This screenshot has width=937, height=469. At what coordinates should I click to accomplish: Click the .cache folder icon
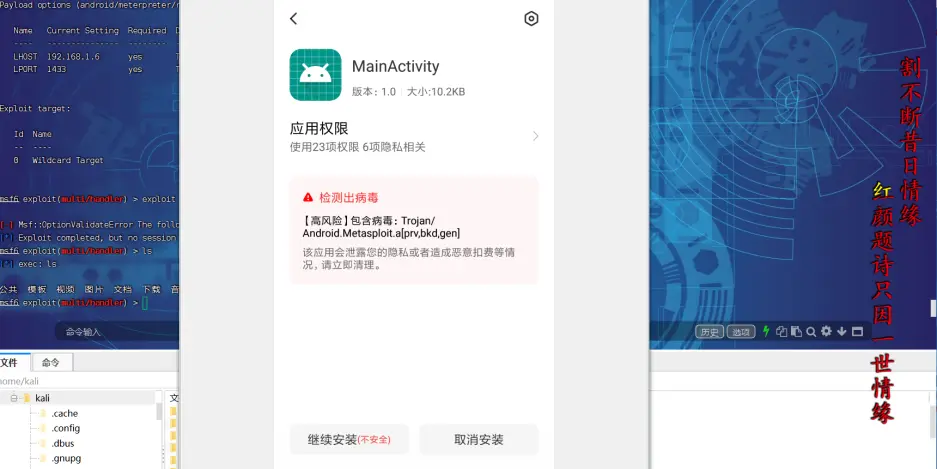point(42,413)
